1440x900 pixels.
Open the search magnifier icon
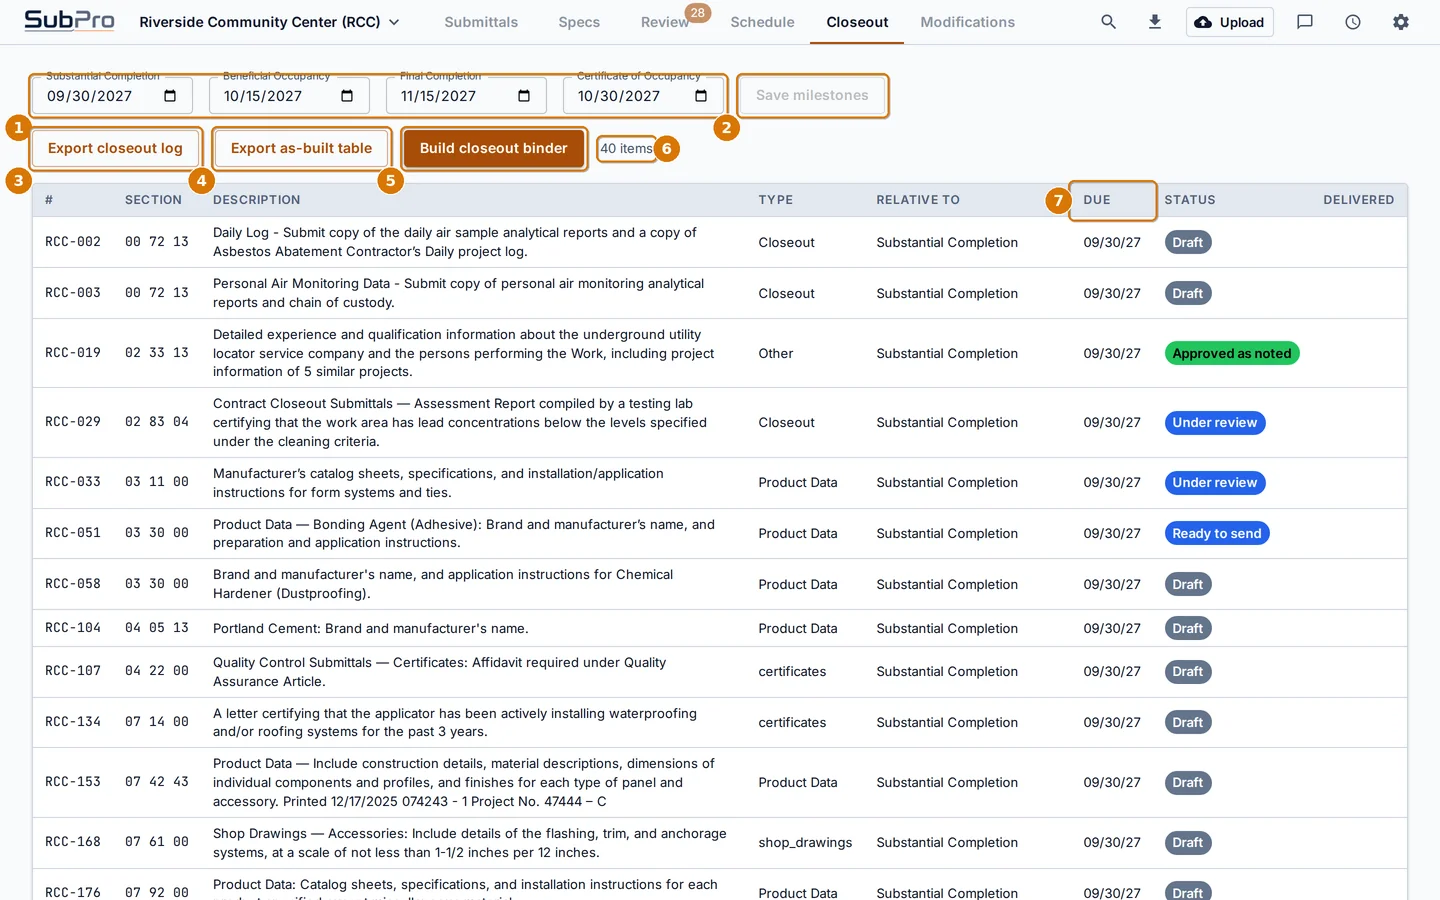pos(1108,22)
